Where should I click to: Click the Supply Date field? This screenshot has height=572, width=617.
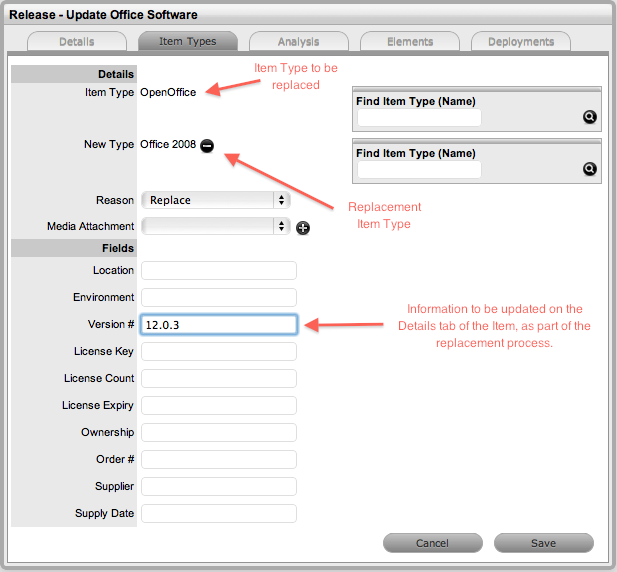[x=219, y=513]
